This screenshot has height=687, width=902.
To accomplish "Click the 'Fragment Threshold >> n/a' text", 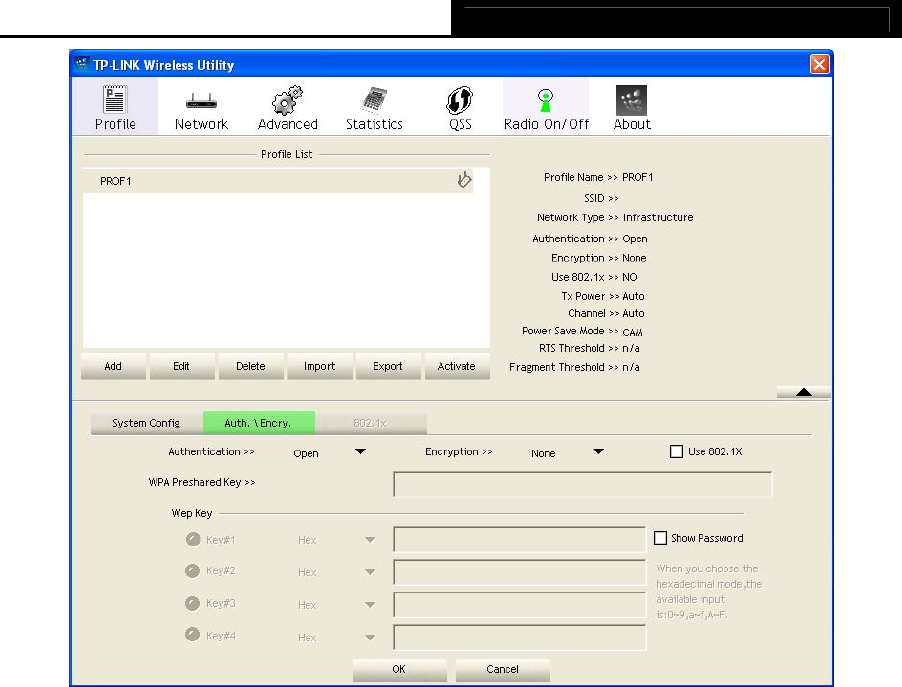I will coord(574,367).
